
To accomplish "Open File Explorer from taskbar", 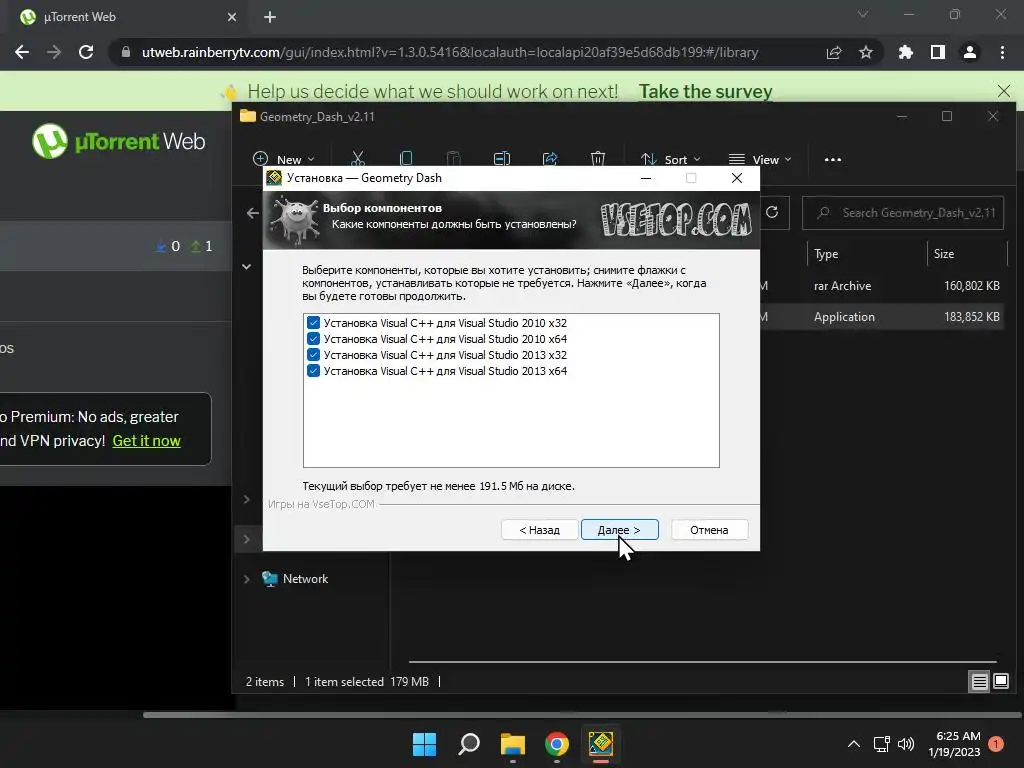I will tap(513, 744).
